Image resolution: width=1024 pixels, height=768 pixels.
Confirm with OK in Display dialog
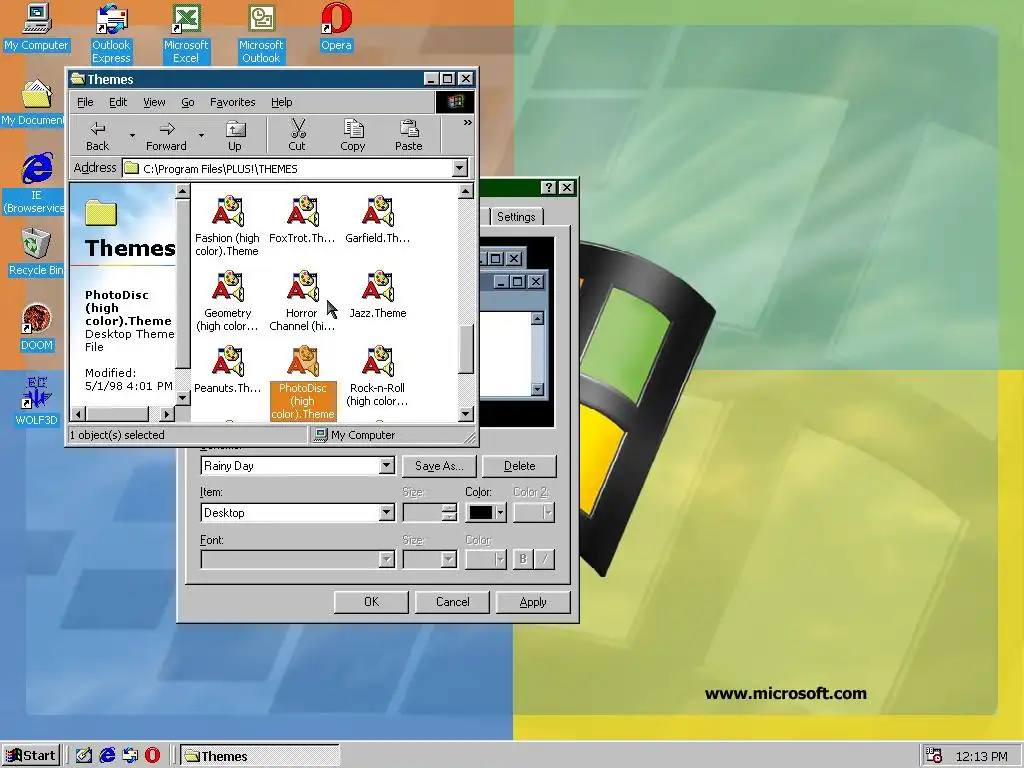point(372,601)
